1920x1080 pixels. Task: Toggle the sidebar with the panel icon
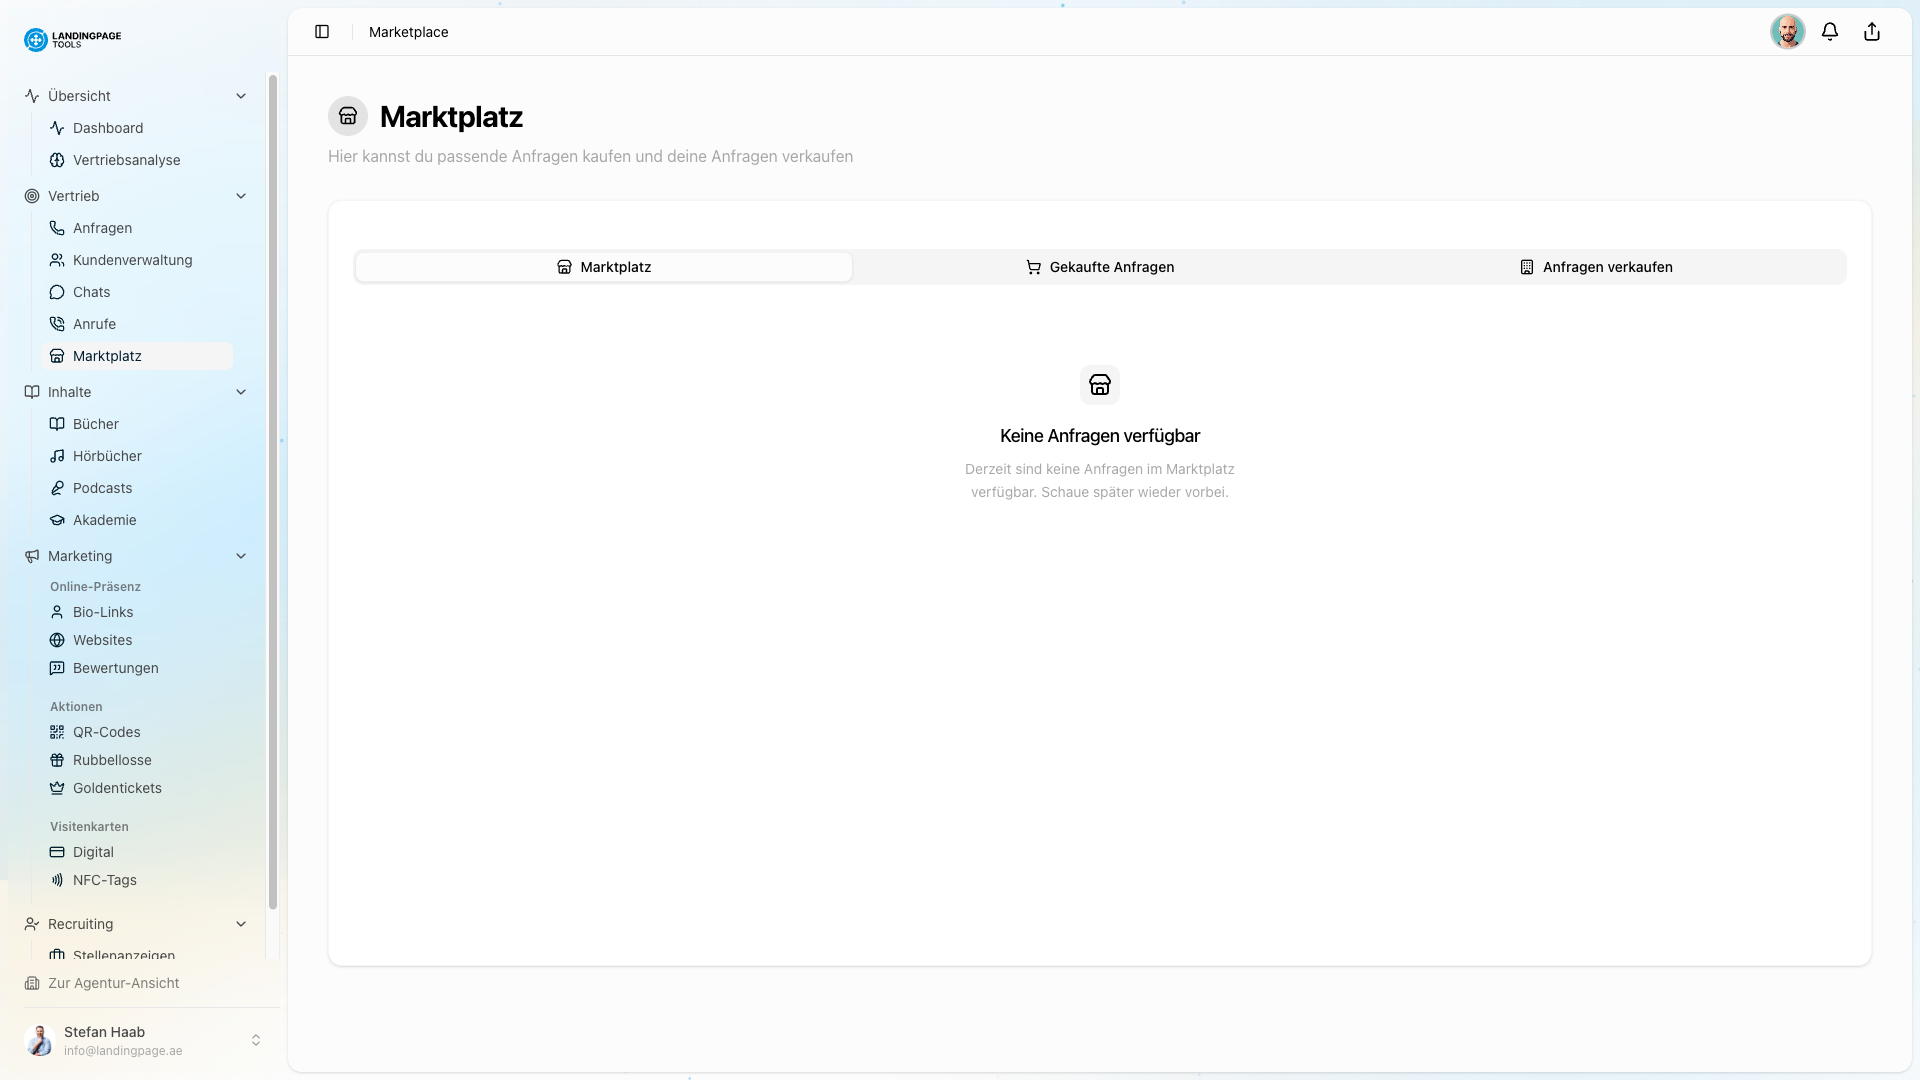coord(322,31)
